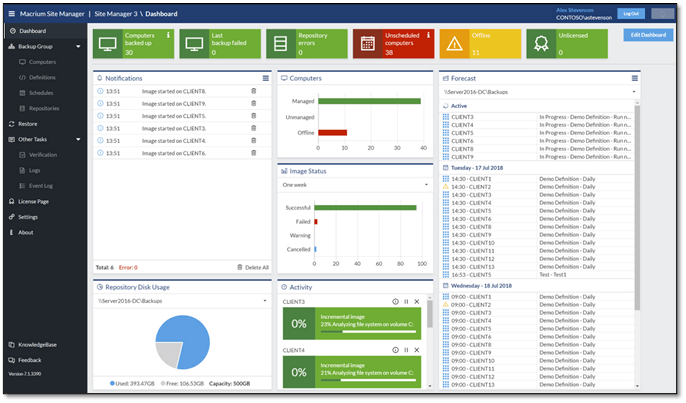The width and height of the screenshot is (686, 403).
Task: Click the CLIENT4 activity info icon
Action: click(396, 350)
